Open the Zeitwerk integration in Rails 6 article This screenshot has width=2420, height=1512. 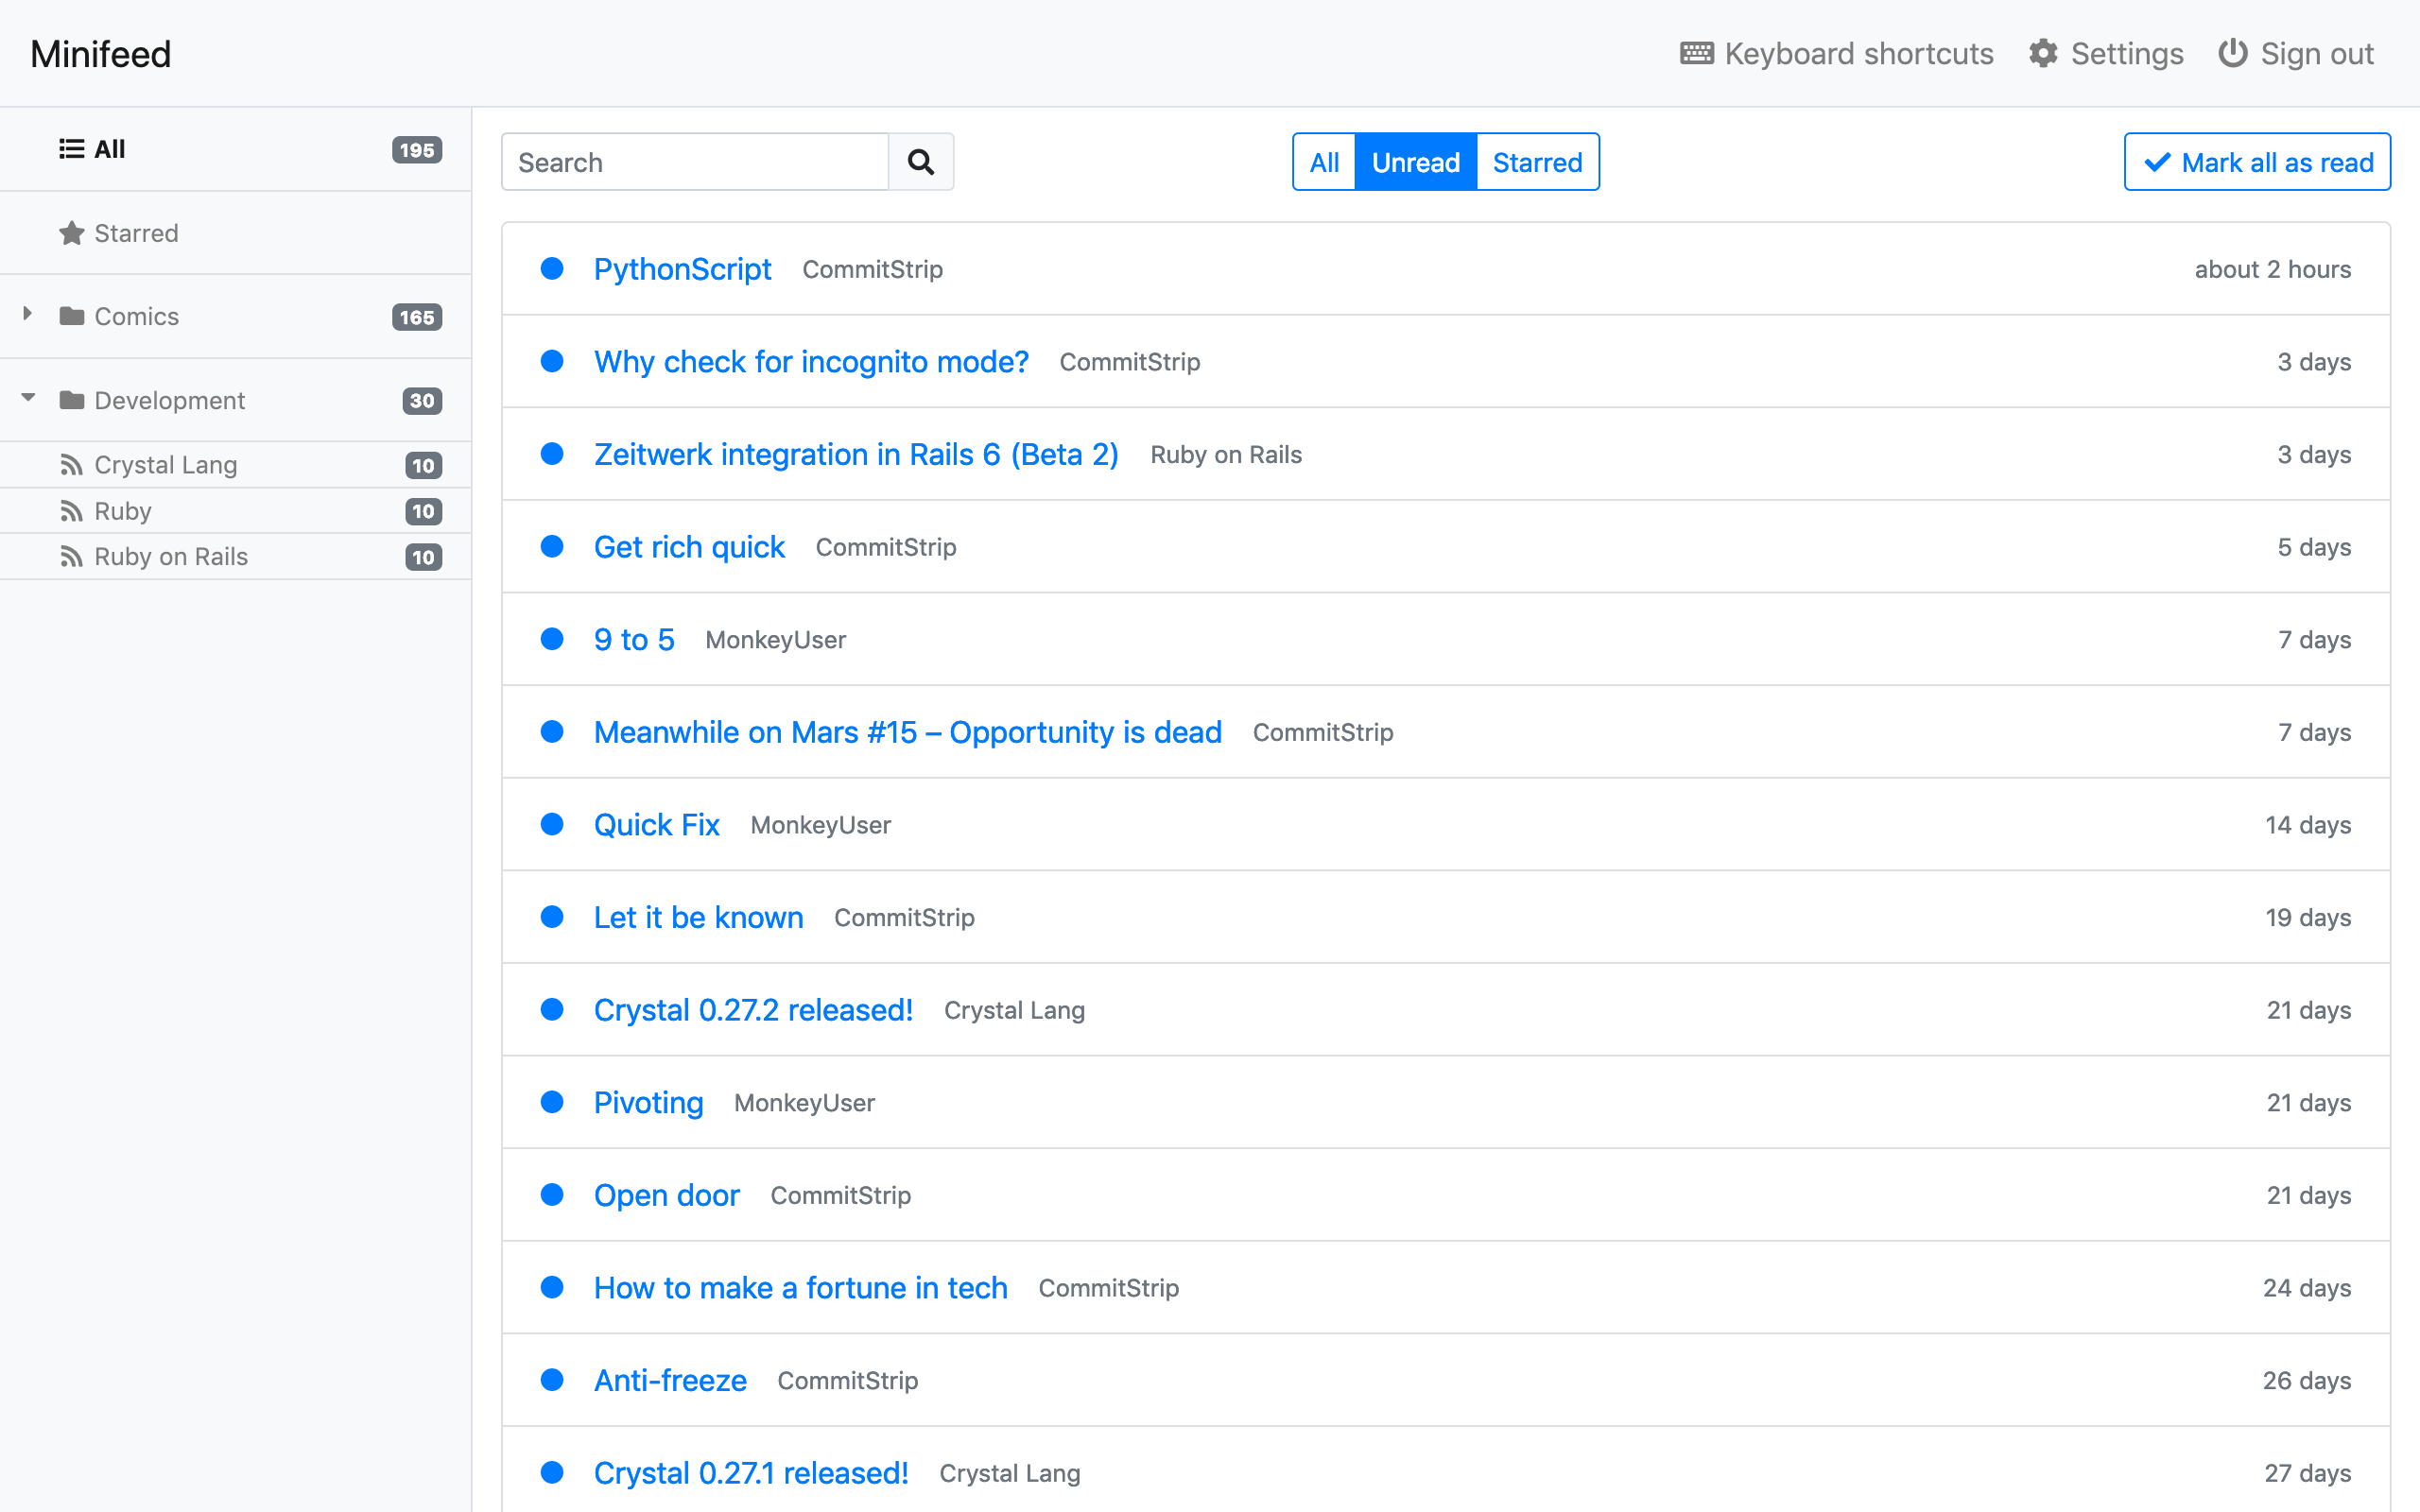[x=856, y=454]
